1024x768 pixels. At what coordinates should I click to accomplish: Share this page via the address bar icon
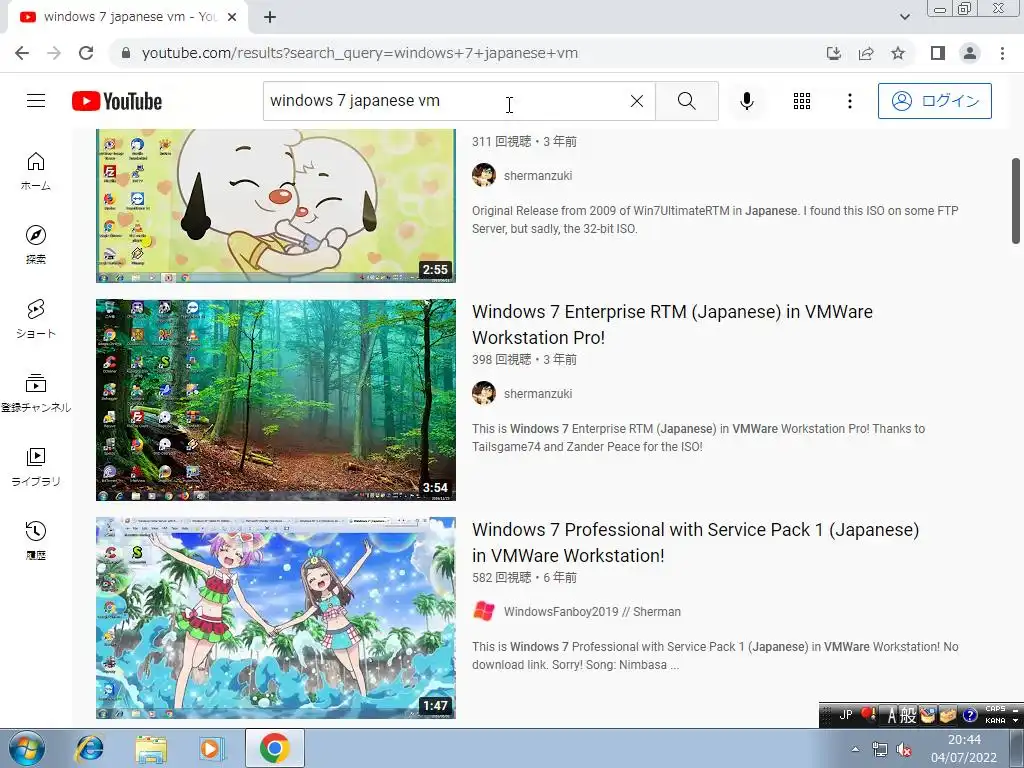(866, 53)
